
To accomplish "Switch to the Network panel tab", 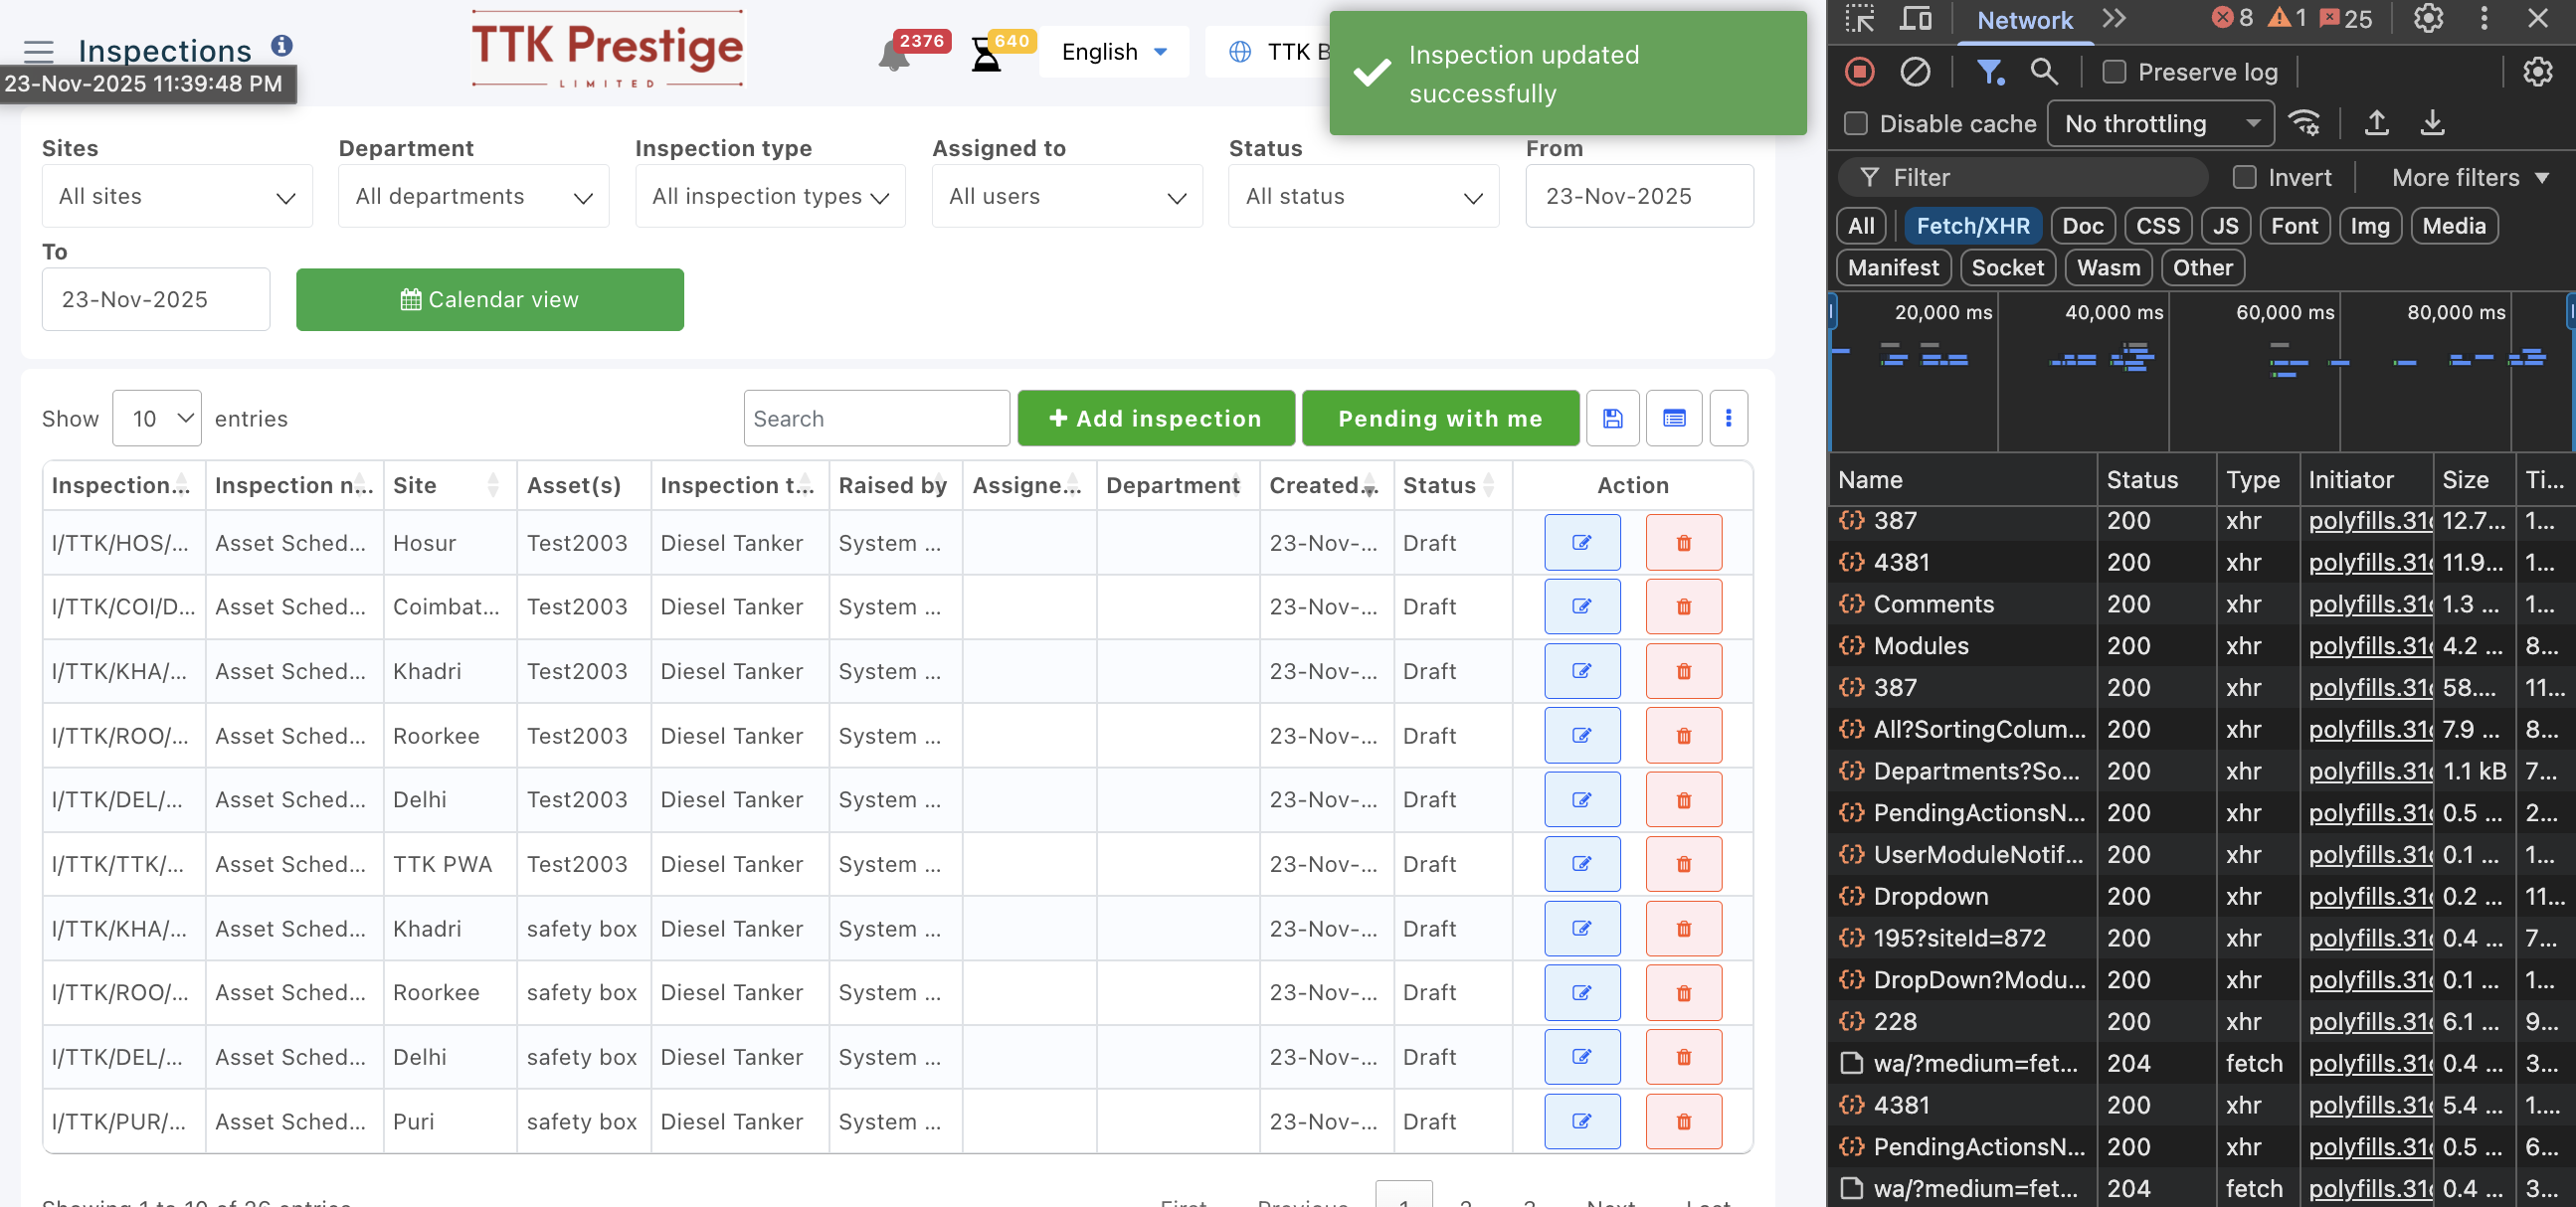I will click(2024, 20).
